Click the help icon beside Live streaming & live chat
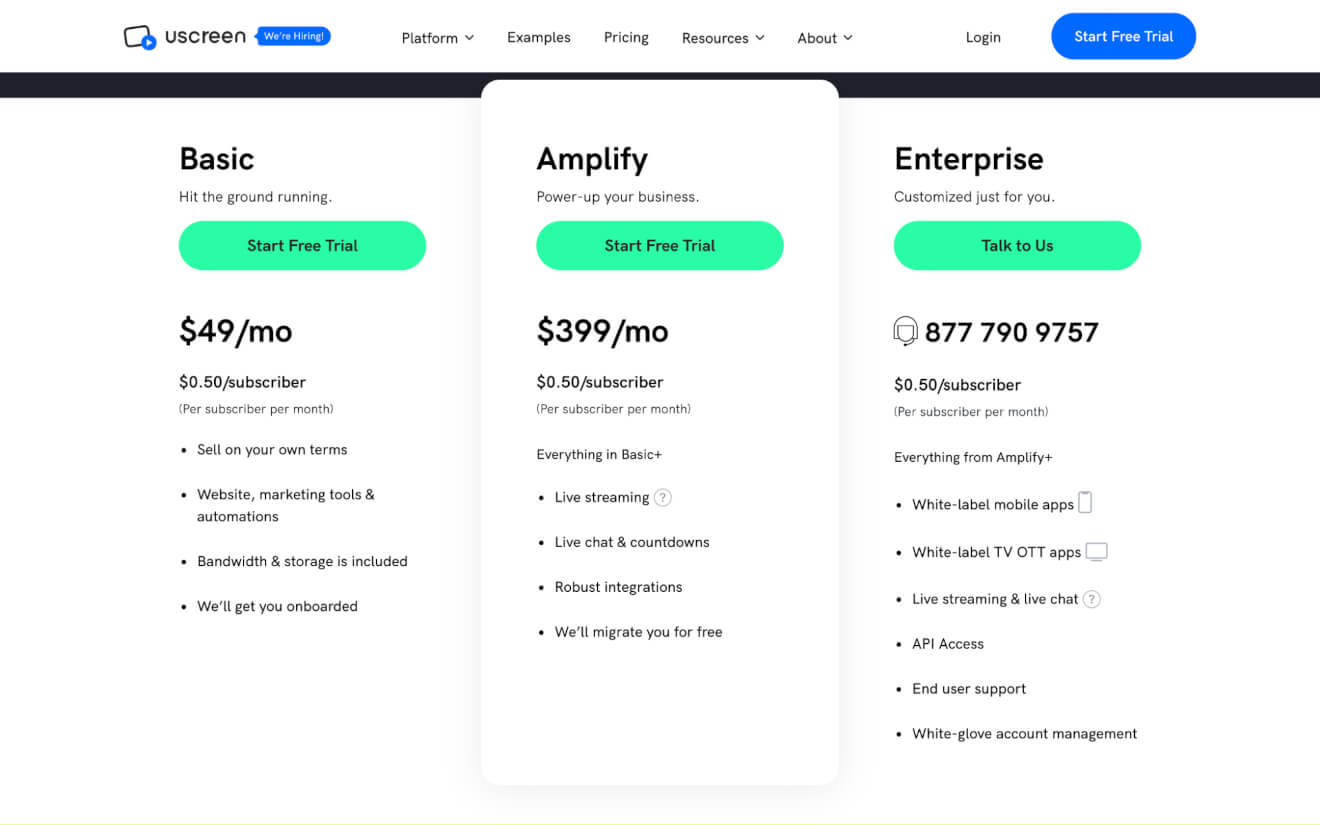The image size is (1320, 825). point(1092,599)
